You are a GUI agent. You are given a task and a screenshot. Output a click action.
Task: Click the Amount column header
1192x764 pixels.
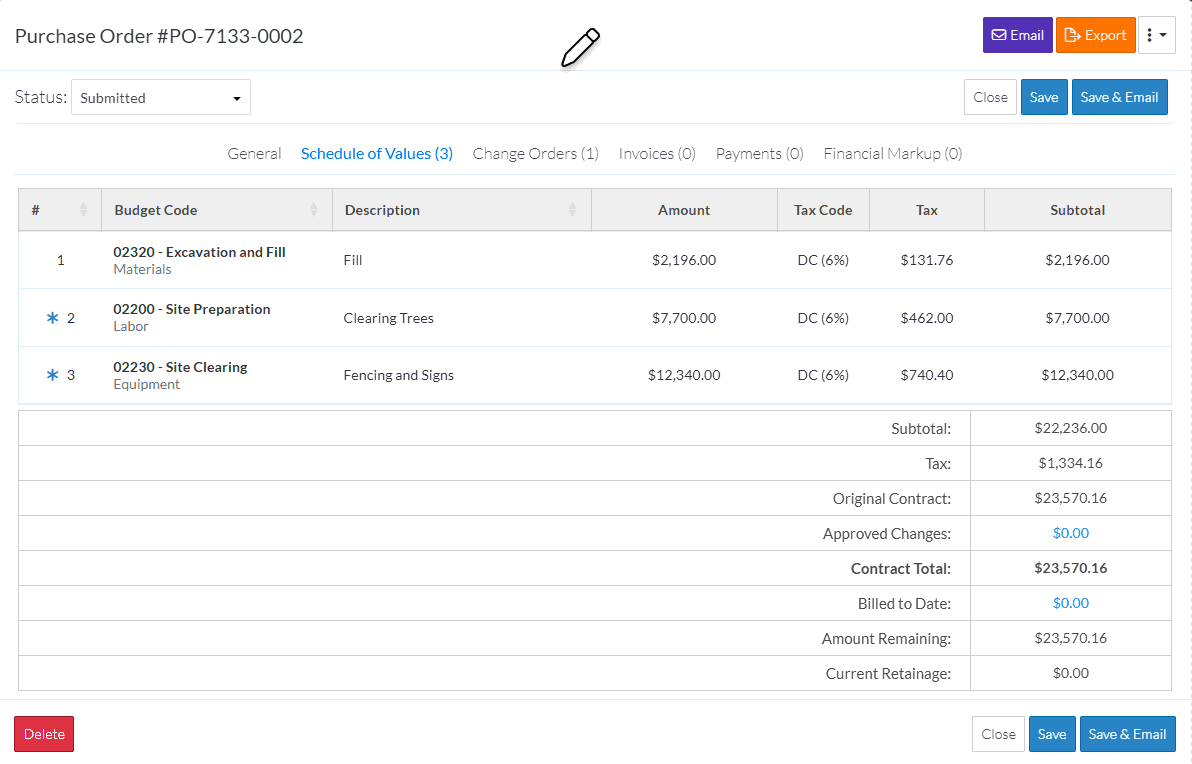point(684,210)
